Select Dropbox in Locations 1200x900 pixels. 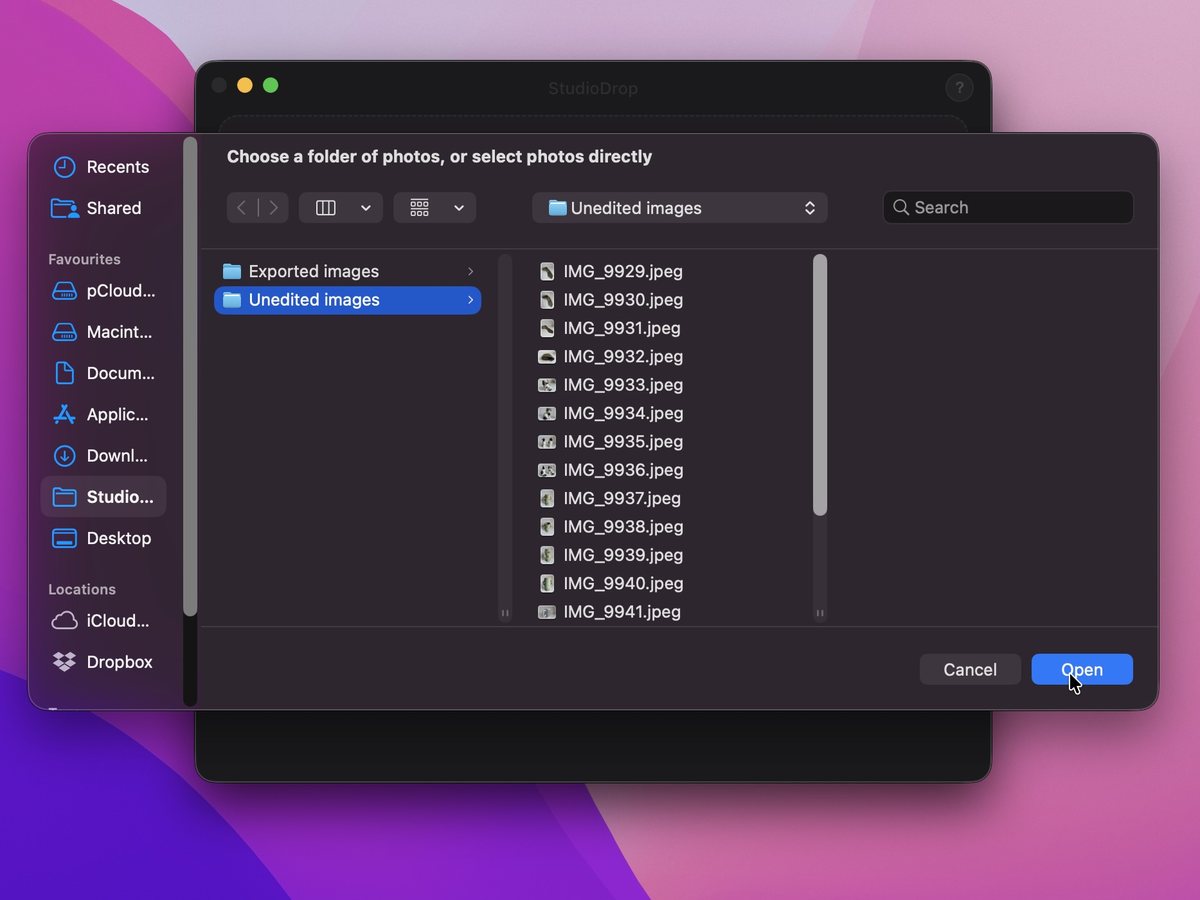(102, 662)
